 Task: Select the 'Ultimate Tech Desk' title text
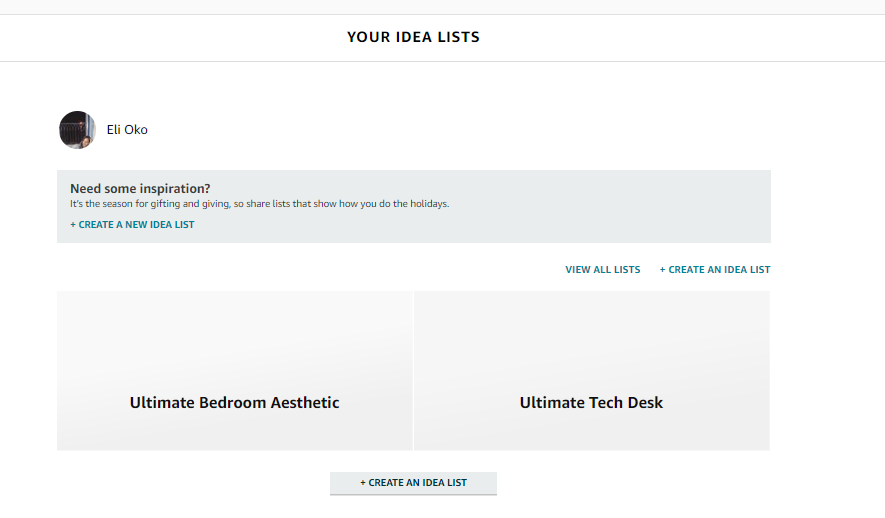point(591,403)
